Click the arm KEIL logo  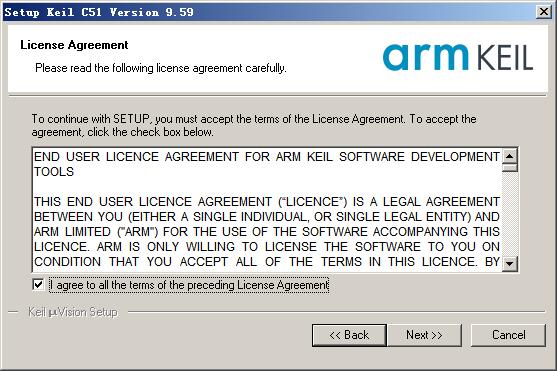[x=458, y=57]
